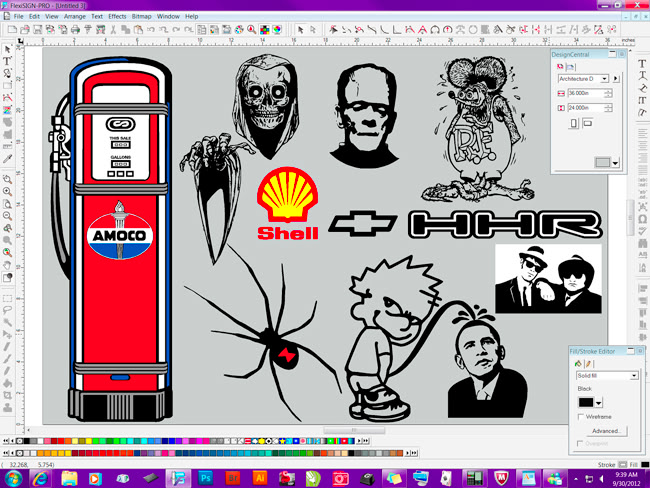650x488 pixels.
Task: Open the Effects menu
Action: (117, 17)
